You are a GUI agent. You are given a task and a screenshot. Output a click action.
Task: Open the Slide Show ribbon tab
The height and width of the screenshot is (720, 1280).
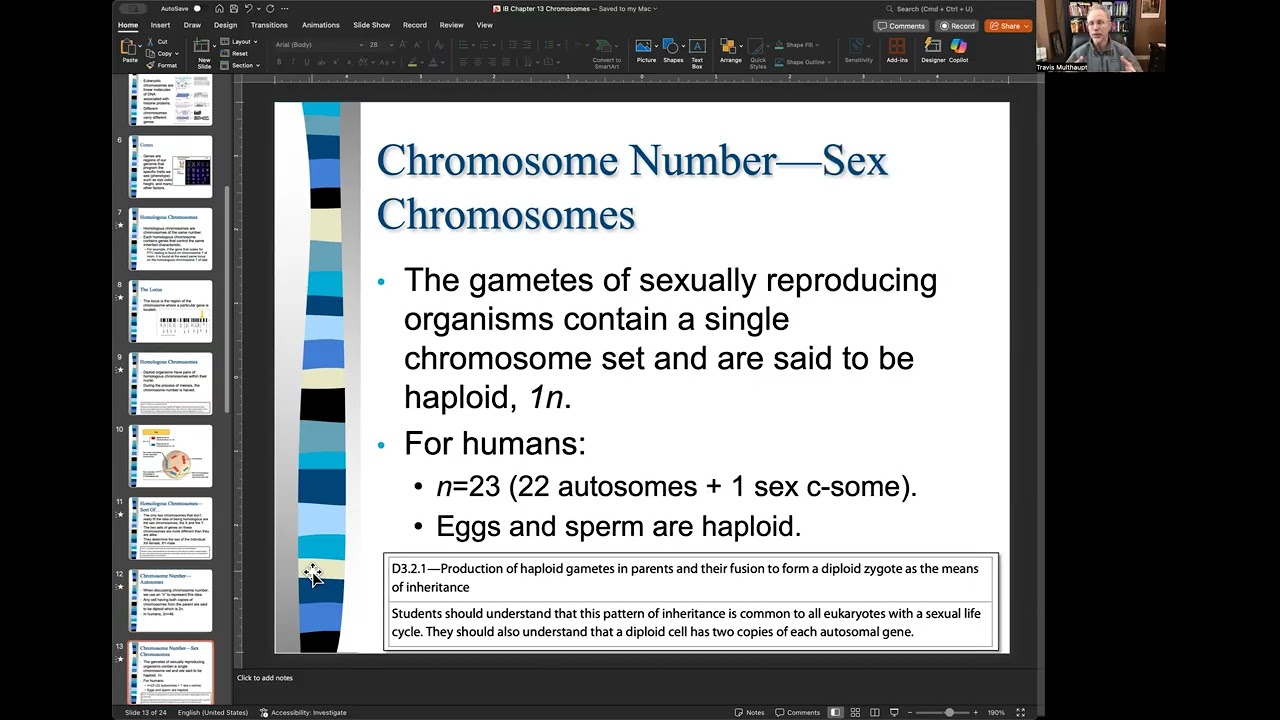point(371,25)
